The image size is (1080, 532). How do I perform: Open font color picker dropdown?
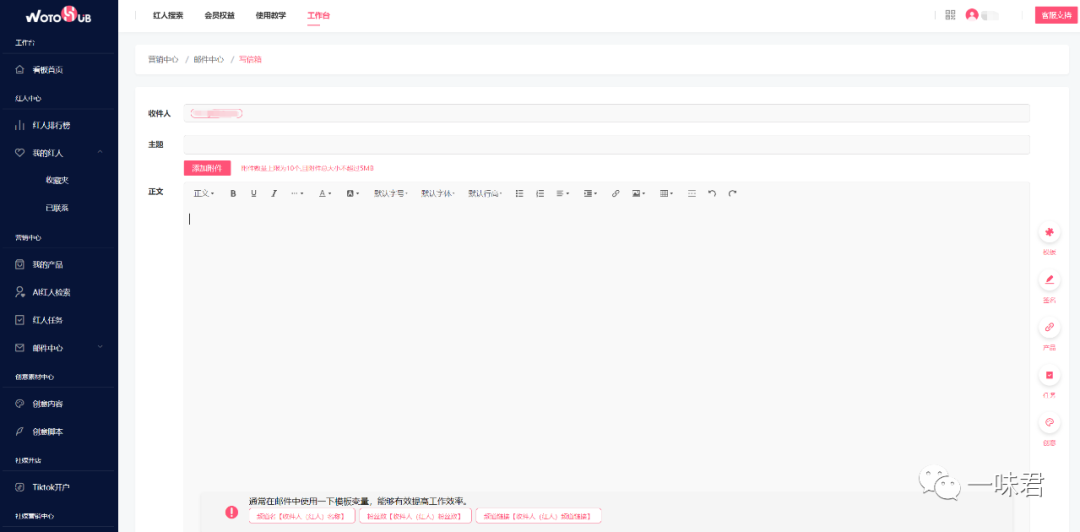pyautogui.click(x=326, y=194)
